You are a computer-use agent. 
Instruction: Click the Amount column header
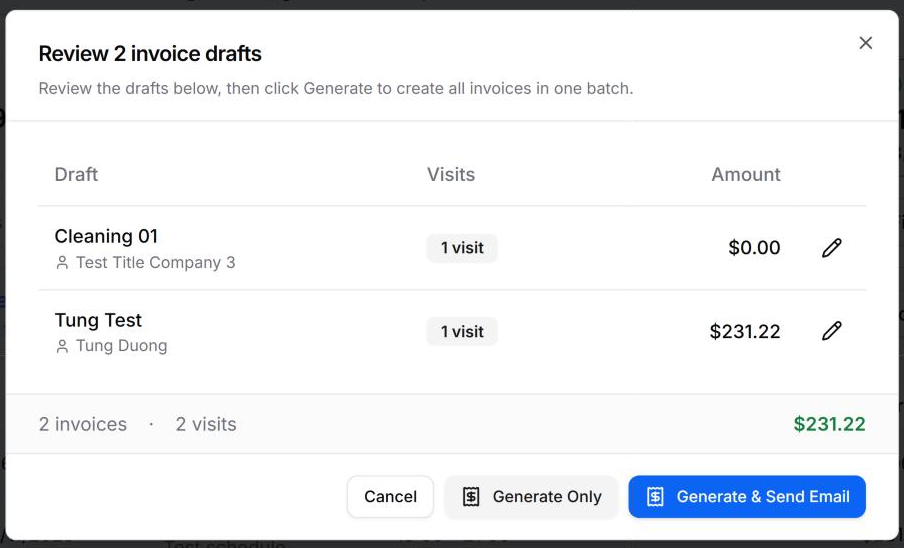pyautogui.click(x=745, y=174)
